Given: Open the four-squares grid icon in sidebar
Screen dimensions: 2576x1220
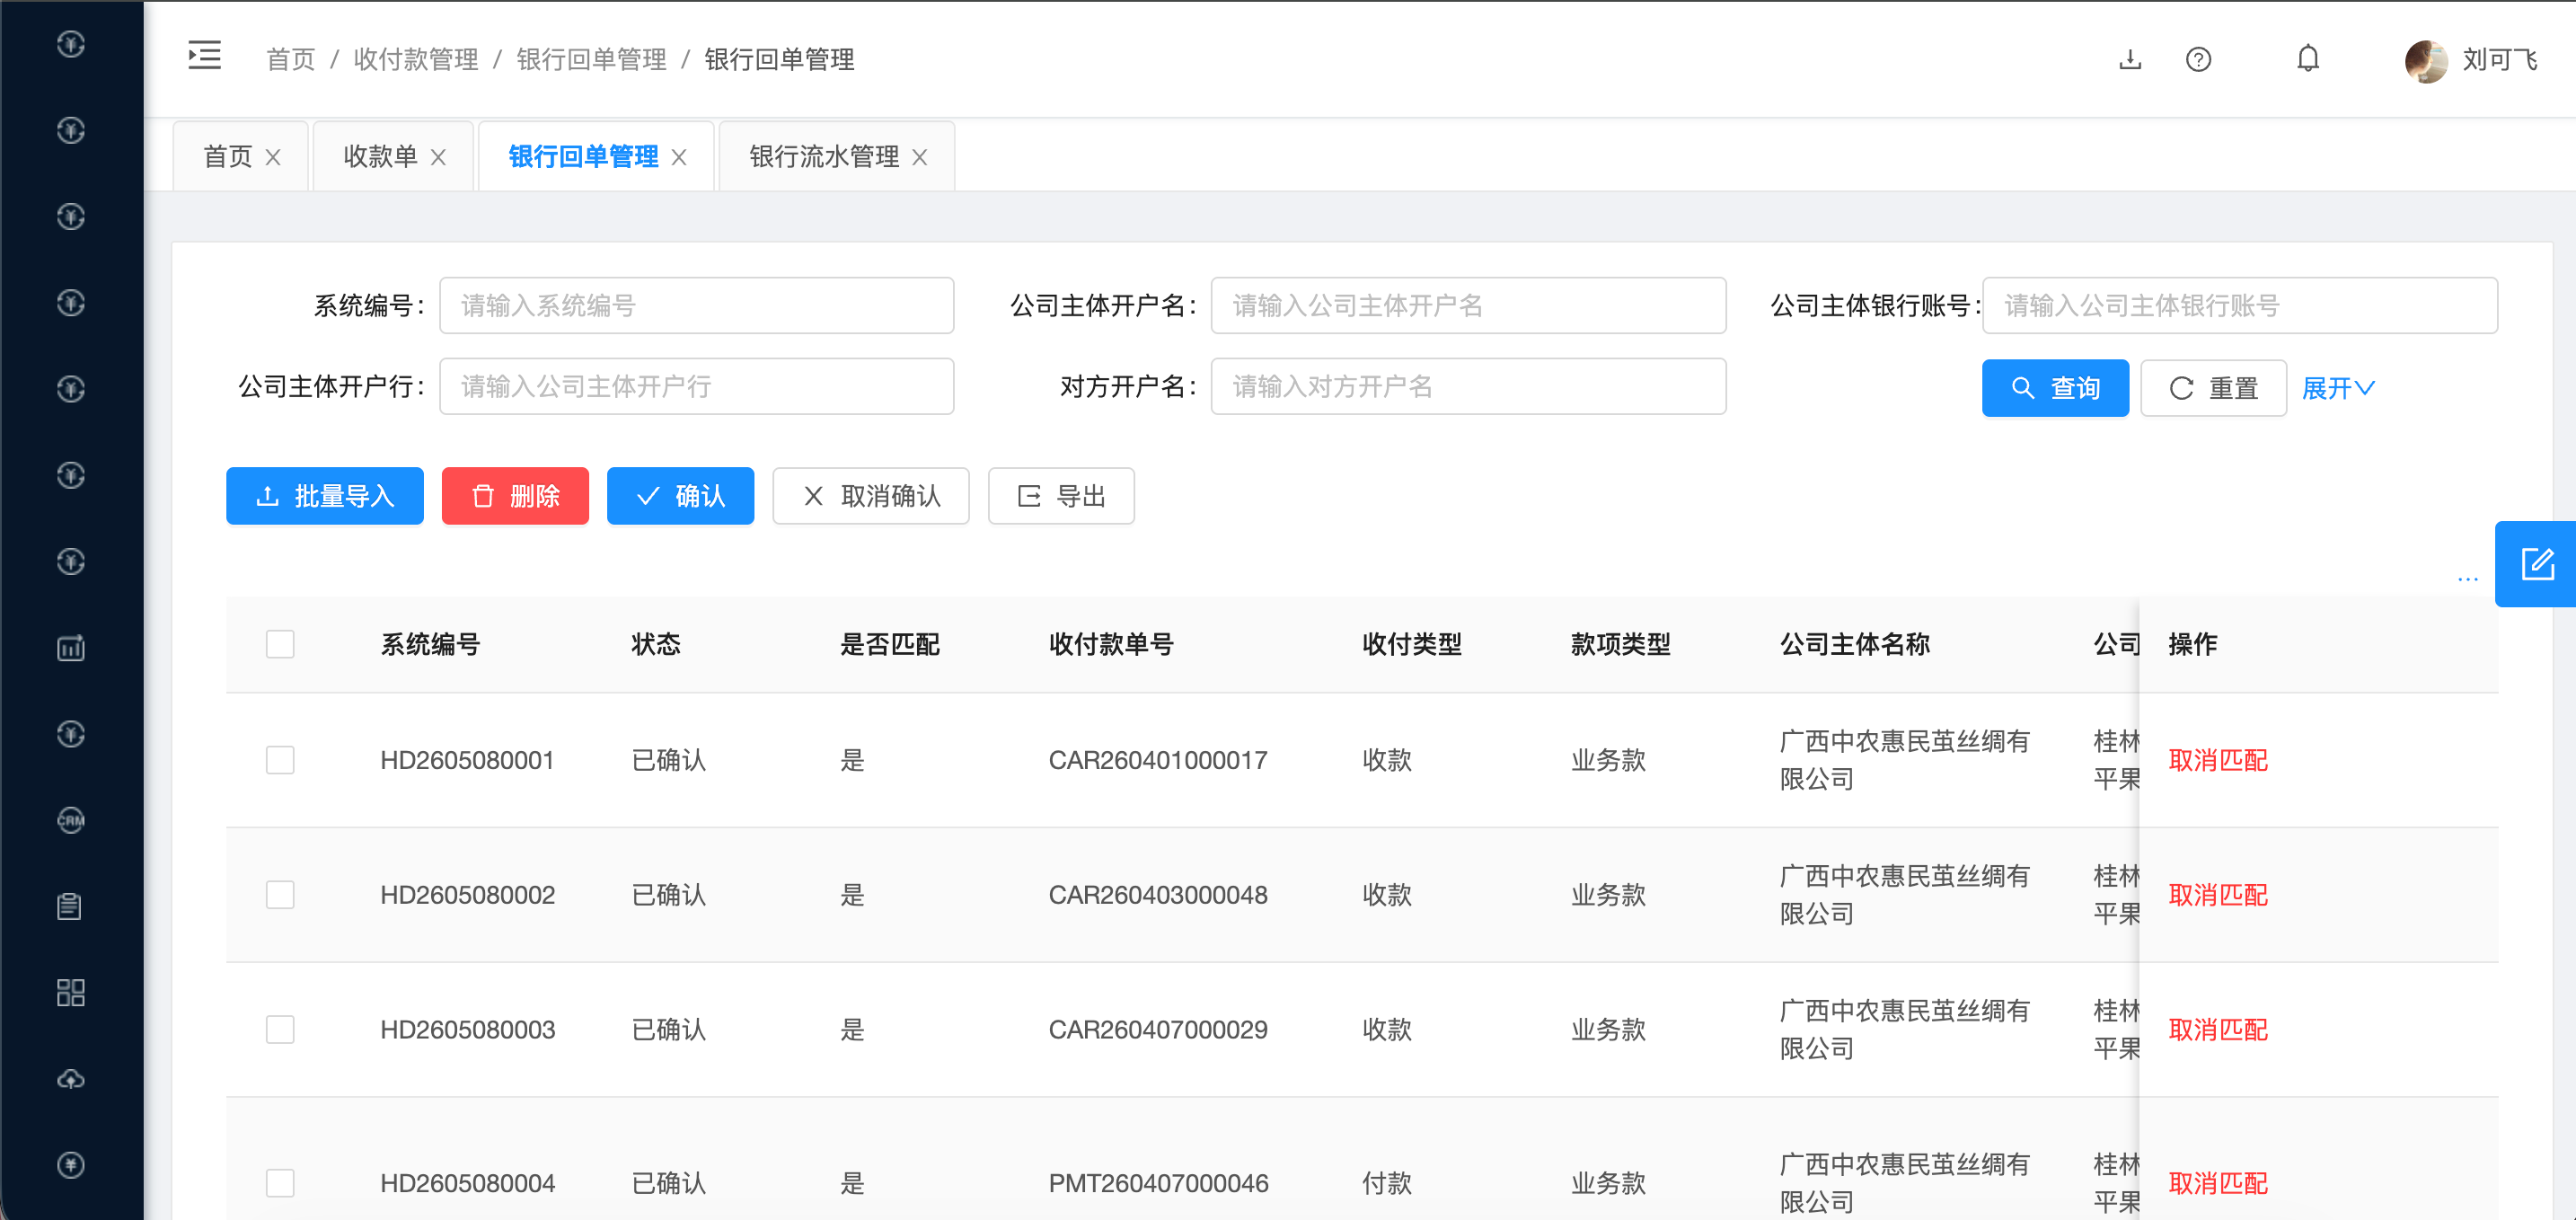Looking at the screenshot, I should (x=71, y=992).
